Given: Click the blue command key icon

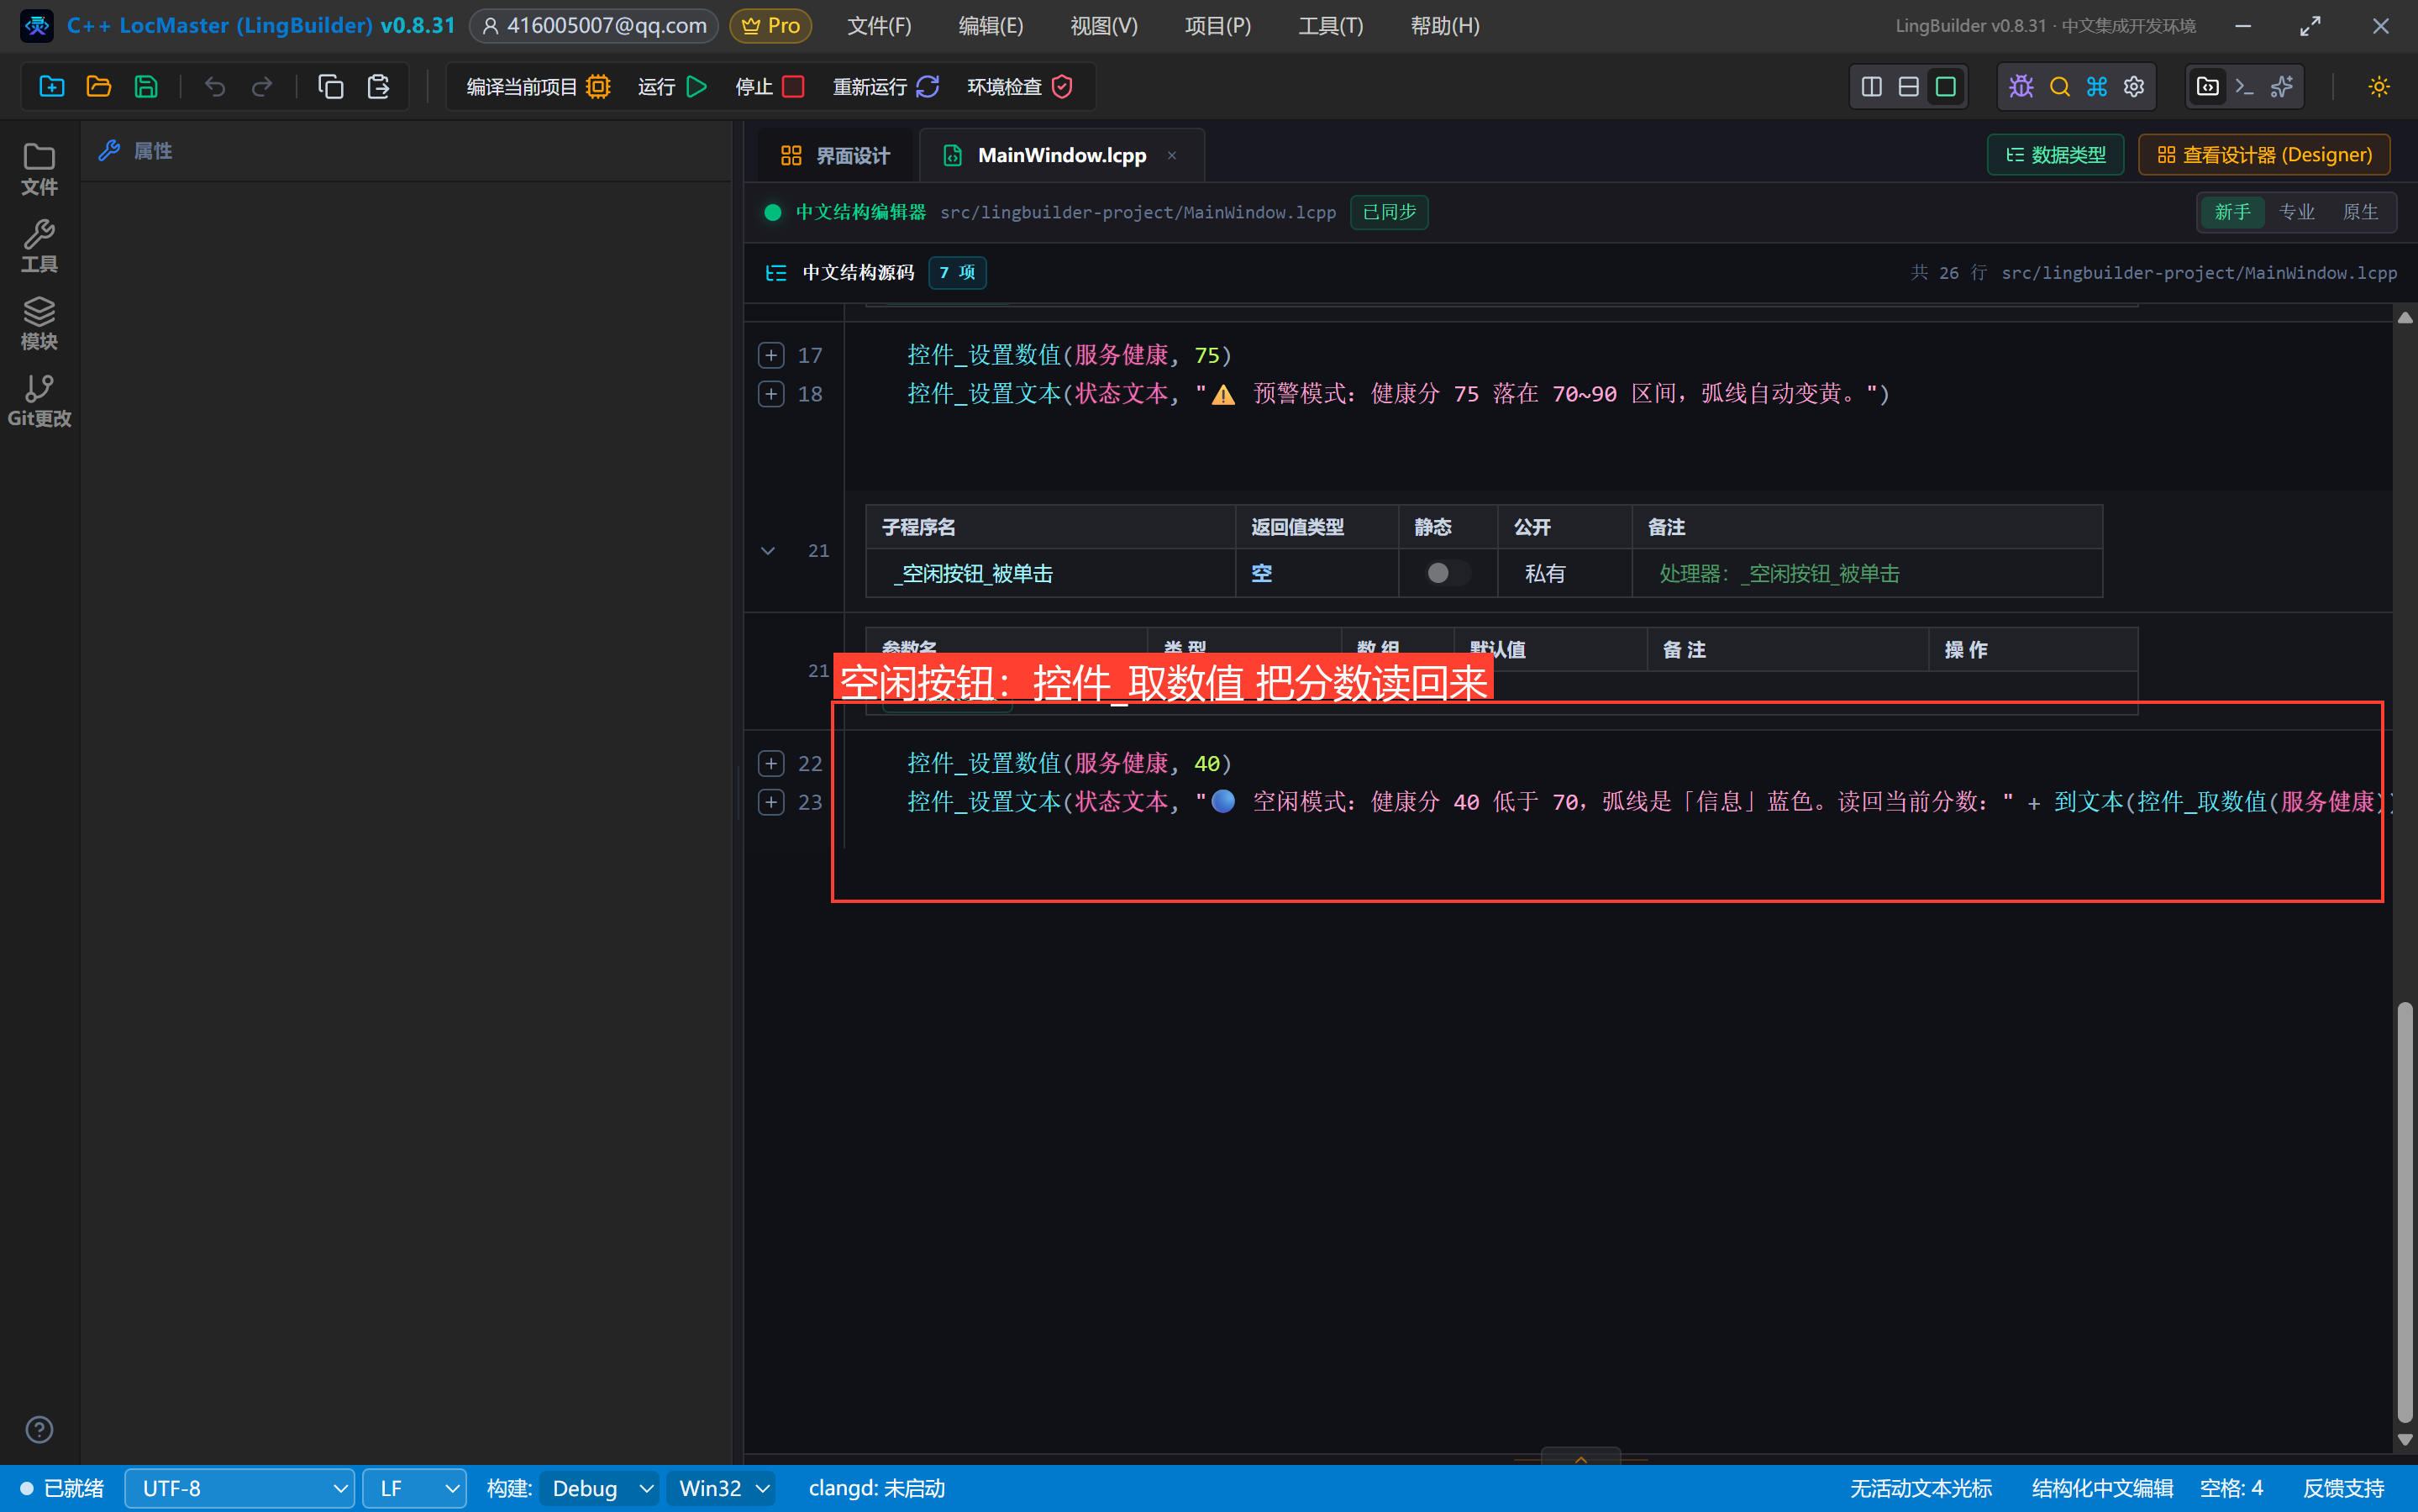Looking at the screenshot, I should pyautogui.click(x=2097, y=87).
